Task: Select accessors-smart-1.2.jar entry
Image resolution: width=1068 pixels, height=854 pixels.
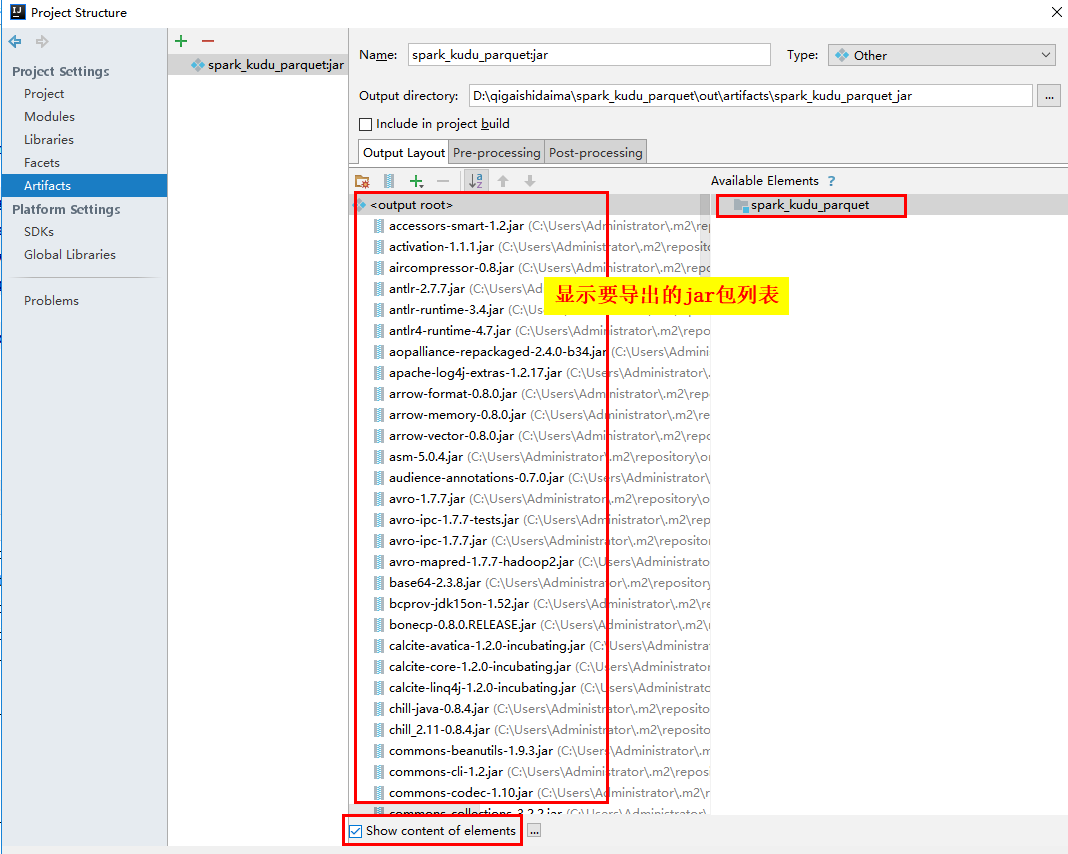Action: point(456,226)
